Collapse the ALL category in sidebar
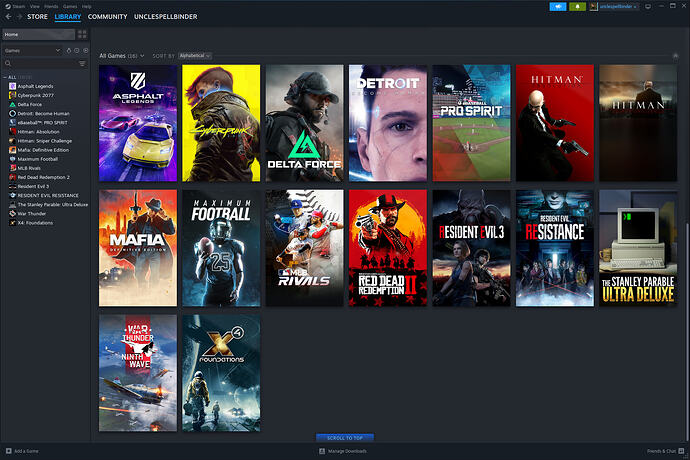This screenshot has height=460, width=690. tap(5, 77)
